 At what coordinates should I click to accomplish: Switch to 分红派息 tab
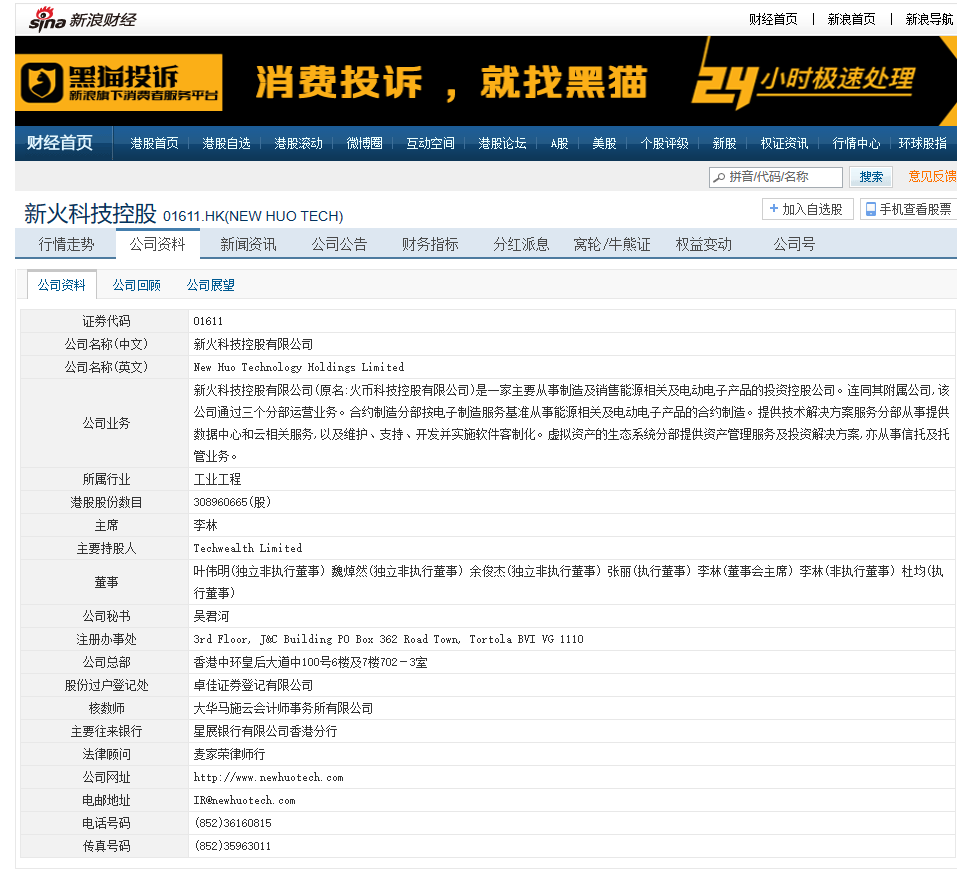[521, 244]
